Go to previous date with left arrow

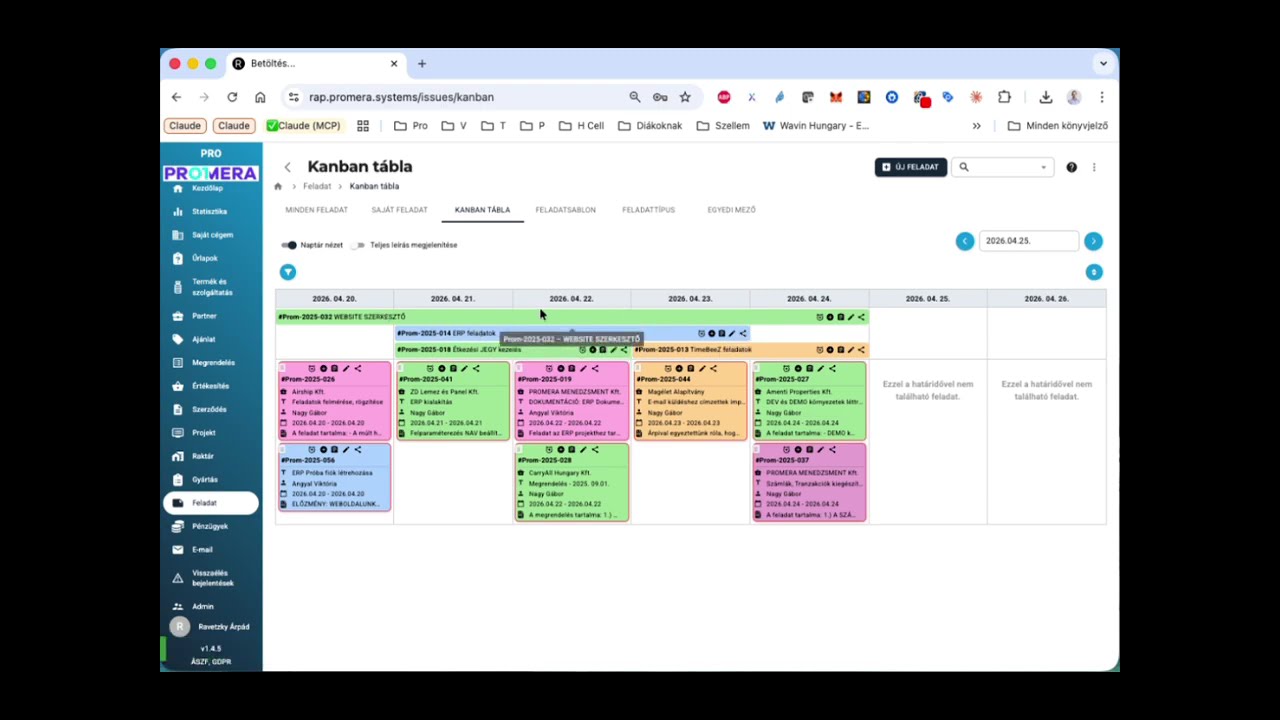coord(965,241)
